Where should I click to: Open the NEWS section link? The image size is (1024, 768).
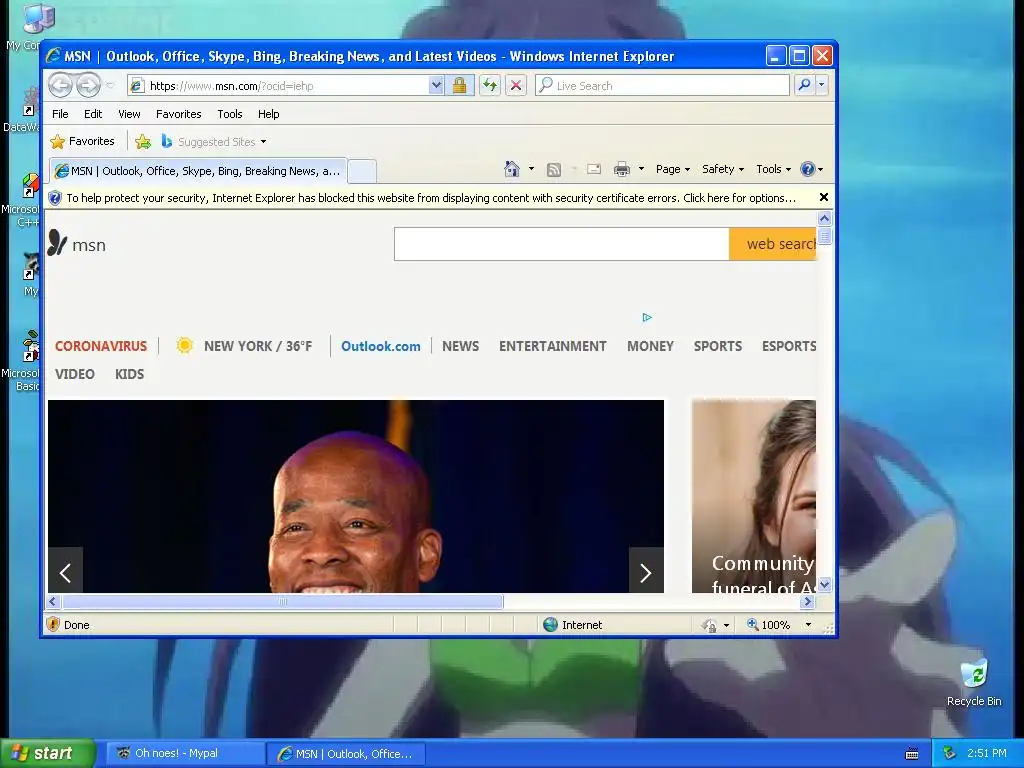[460, 346]
